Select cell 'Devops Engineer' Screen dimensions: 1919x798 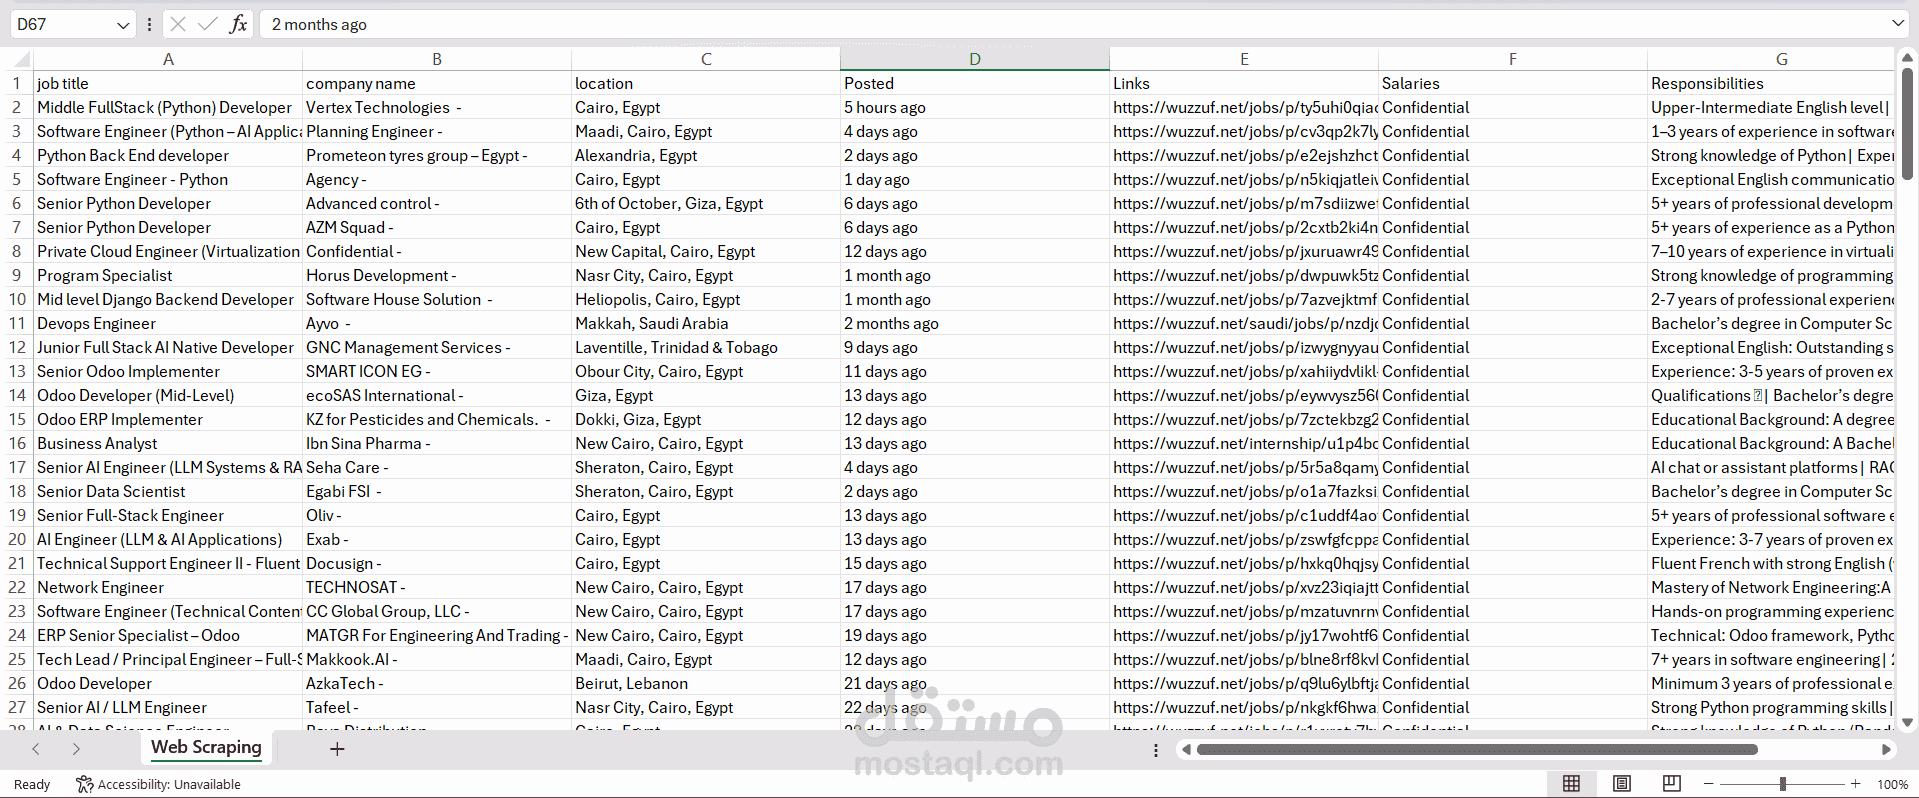click(168, 323)
